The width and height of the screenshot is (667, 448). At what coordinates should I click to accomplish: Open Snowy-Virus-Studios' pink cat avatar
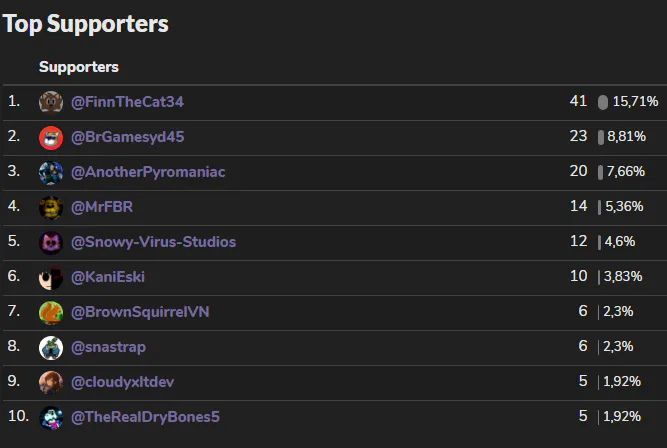[x=51, y=243]
